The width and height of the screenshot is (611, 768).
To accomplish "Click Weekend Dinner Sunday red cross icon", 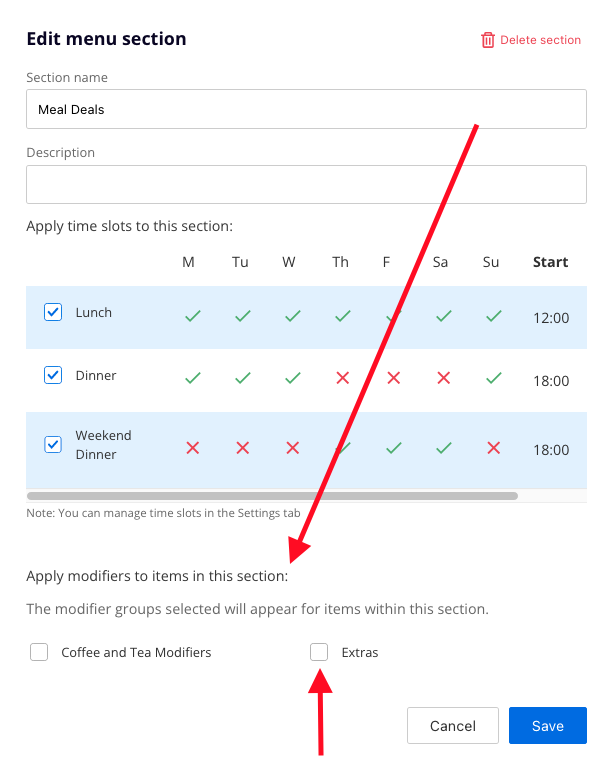I will [493, 448].
